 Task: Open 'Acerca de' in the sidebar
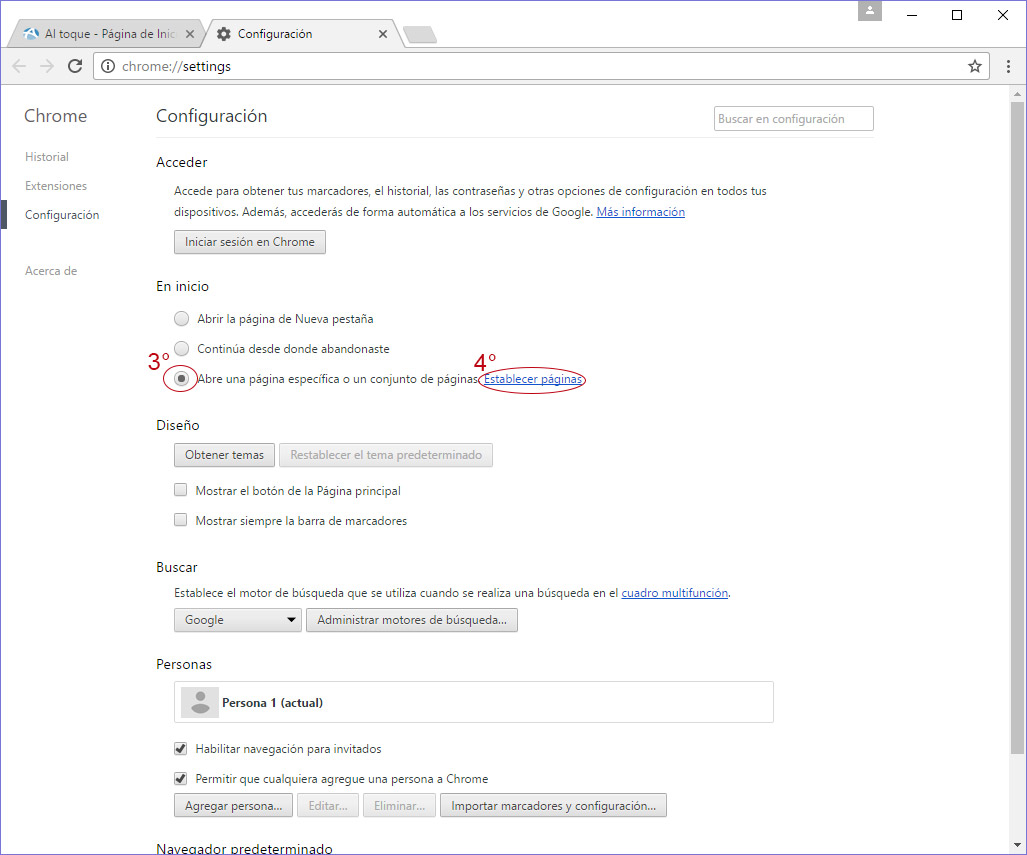click(51, 271)
